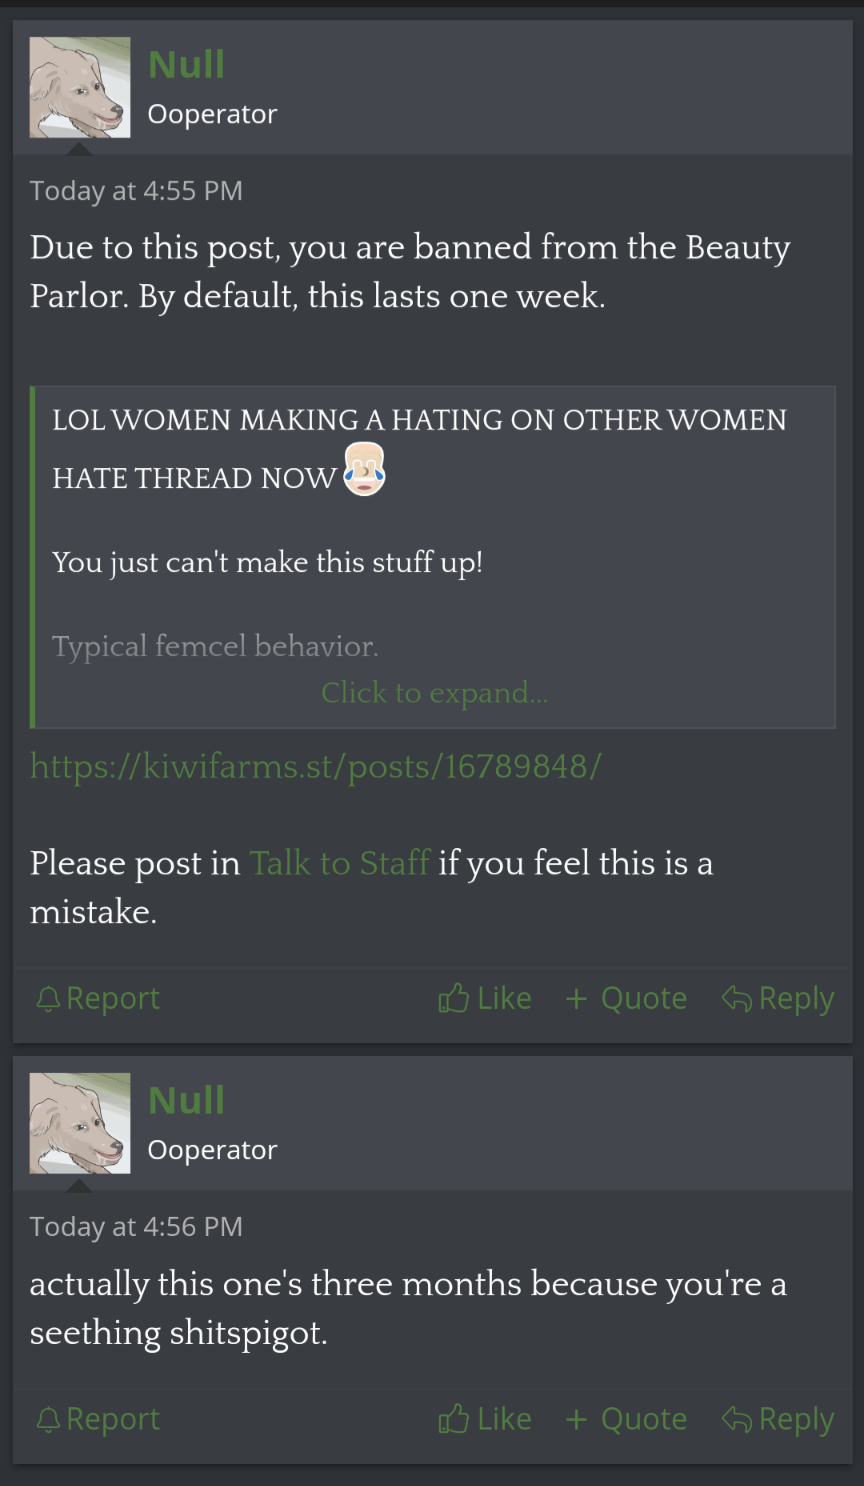Viewport: 864px width, 1486px height.
Task: Expand the quoted post via Click to expand
Action: tap(434, 693)
